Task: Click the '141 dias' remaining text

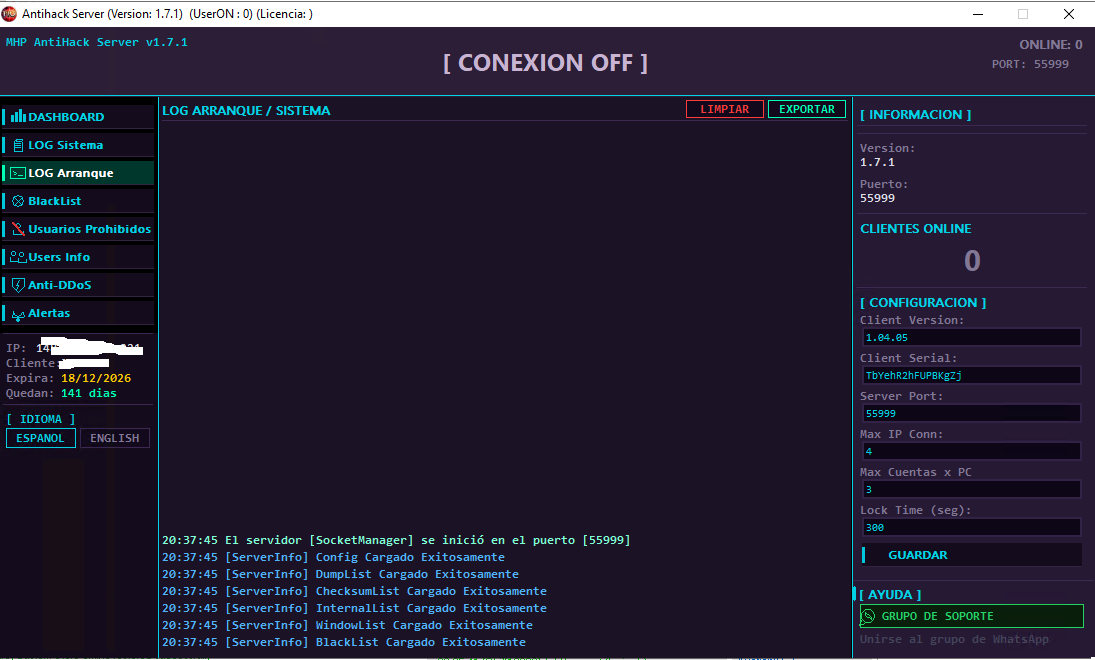Action: [x=89, y=393]
